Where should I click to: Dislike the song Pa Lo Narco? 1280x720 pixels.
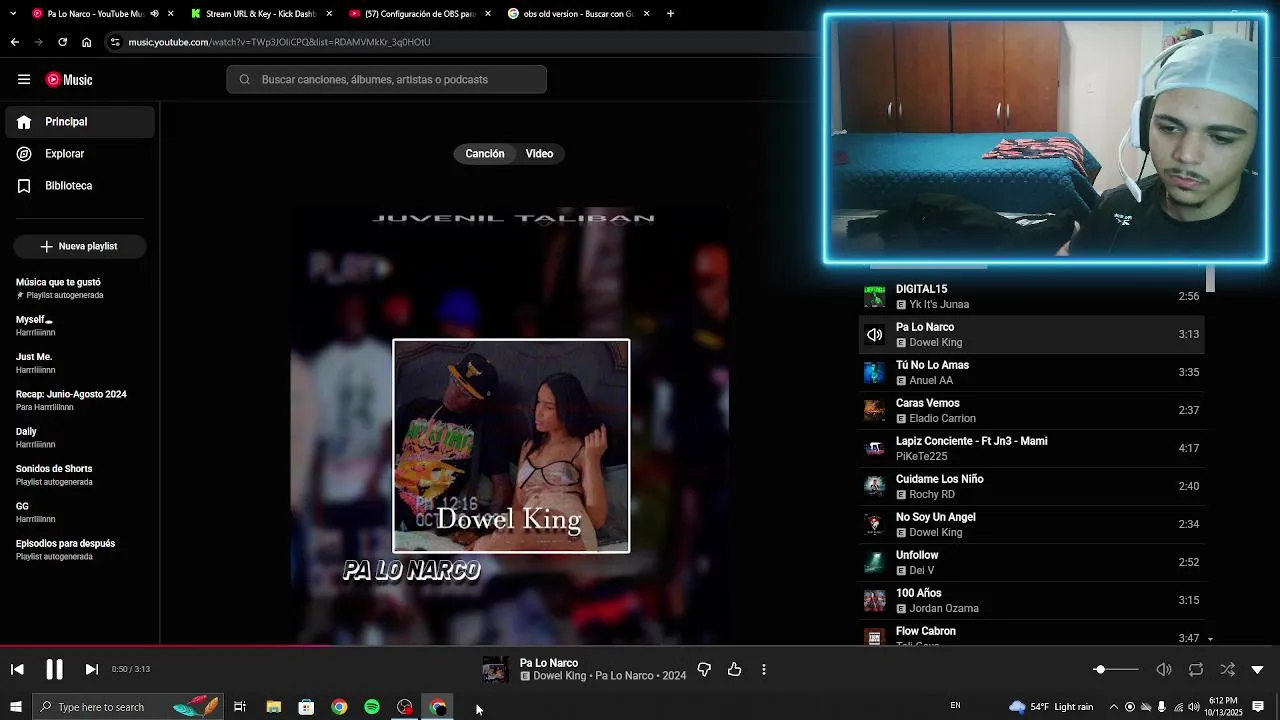pyautogui.click(x=704, y=669)
